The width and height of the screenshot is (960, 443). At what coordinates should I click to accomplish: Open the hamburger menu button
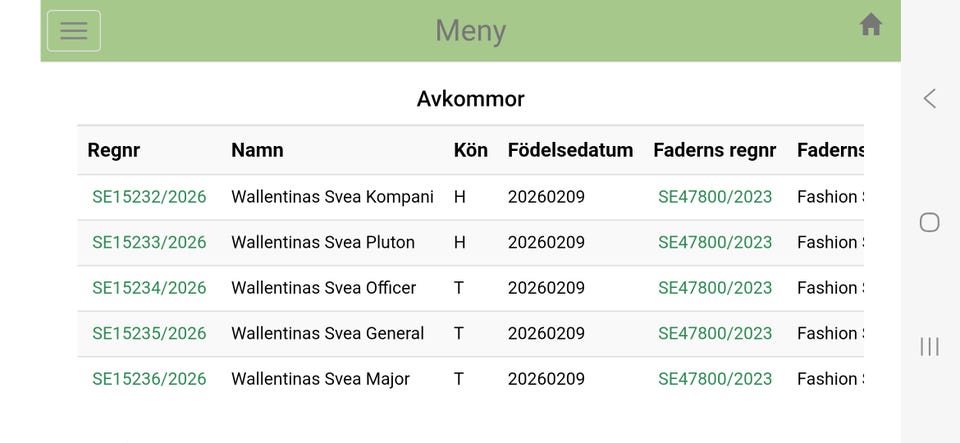click(x=74, y=31)
